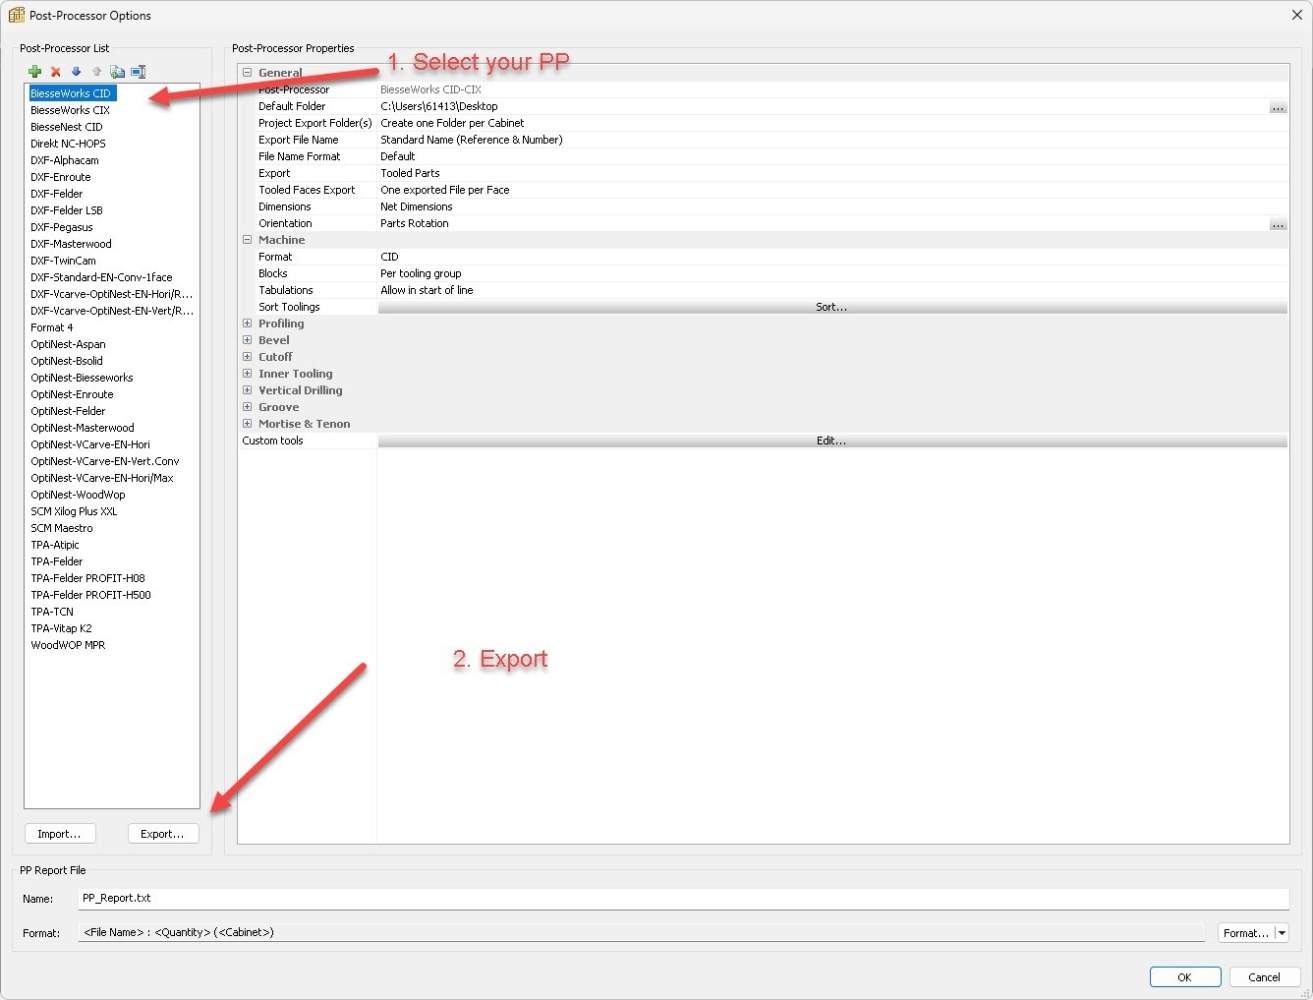Click the rename post-processor icon
The image size is (1313, 1000).
(x=138, y=72)
